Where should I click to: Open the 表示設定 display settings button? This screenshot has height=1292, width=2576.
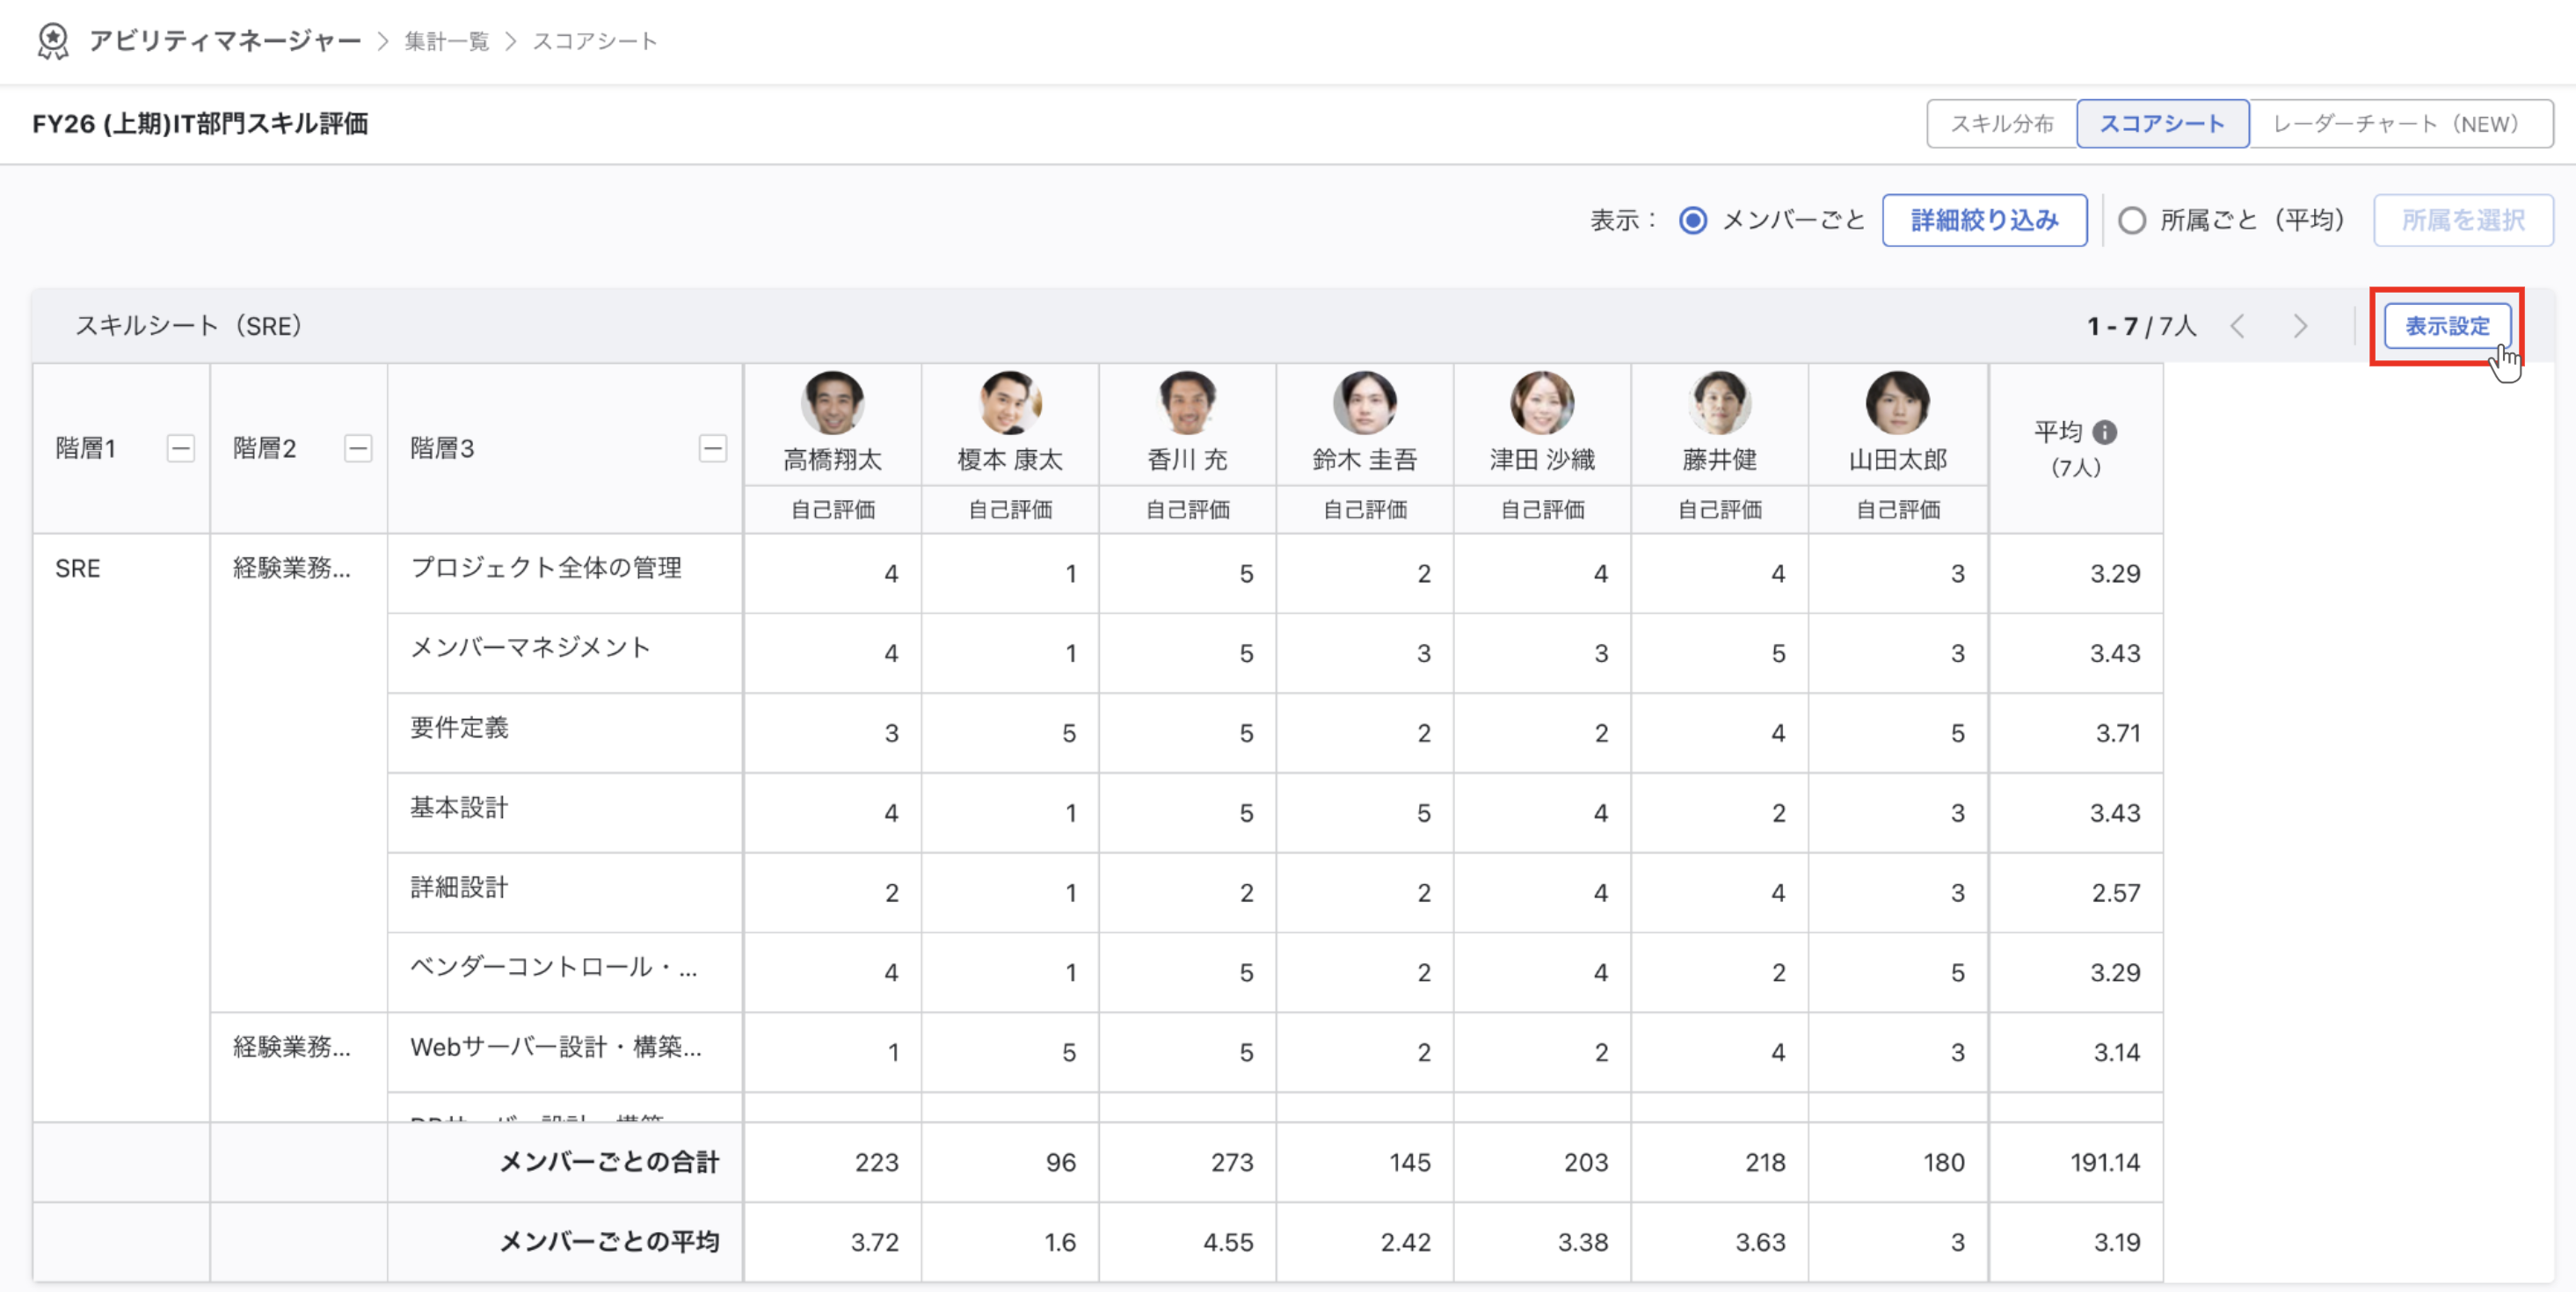(2446, 326)
